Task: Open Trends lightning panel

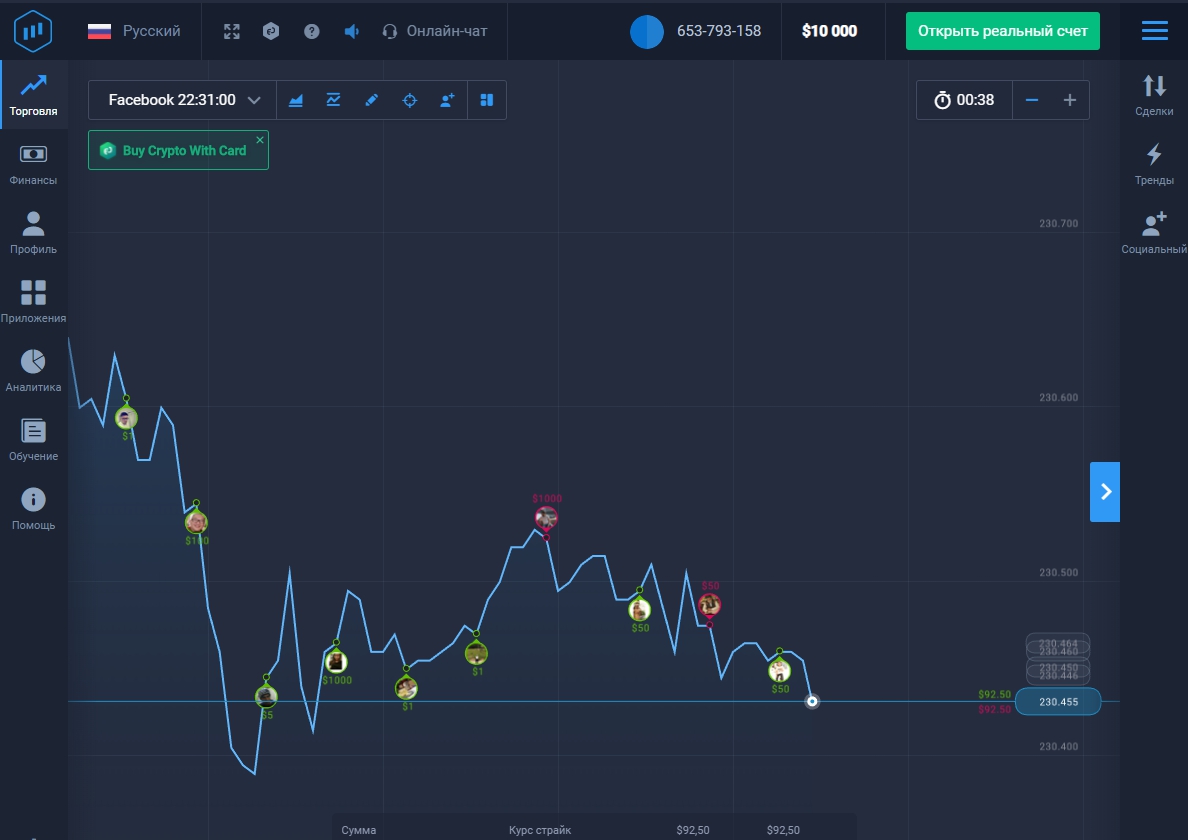Action: 1154,165
